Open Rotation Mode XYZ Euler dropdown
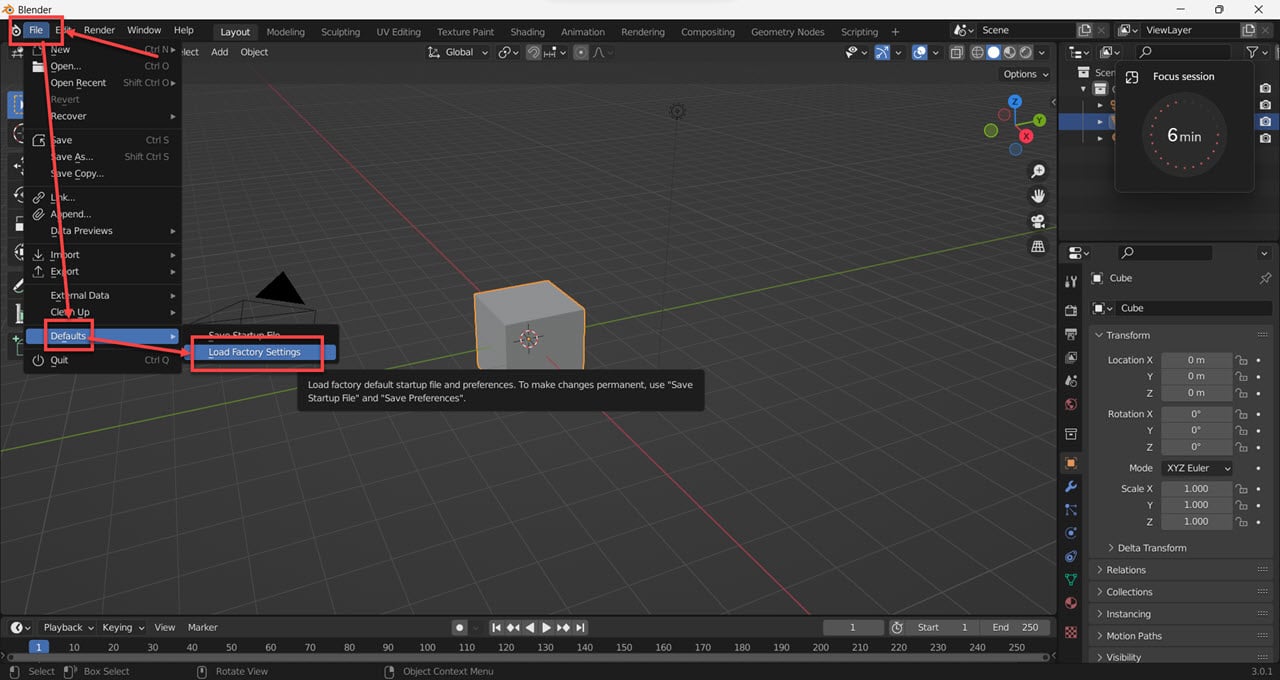1280x680 pixels. coord(1196,468)
